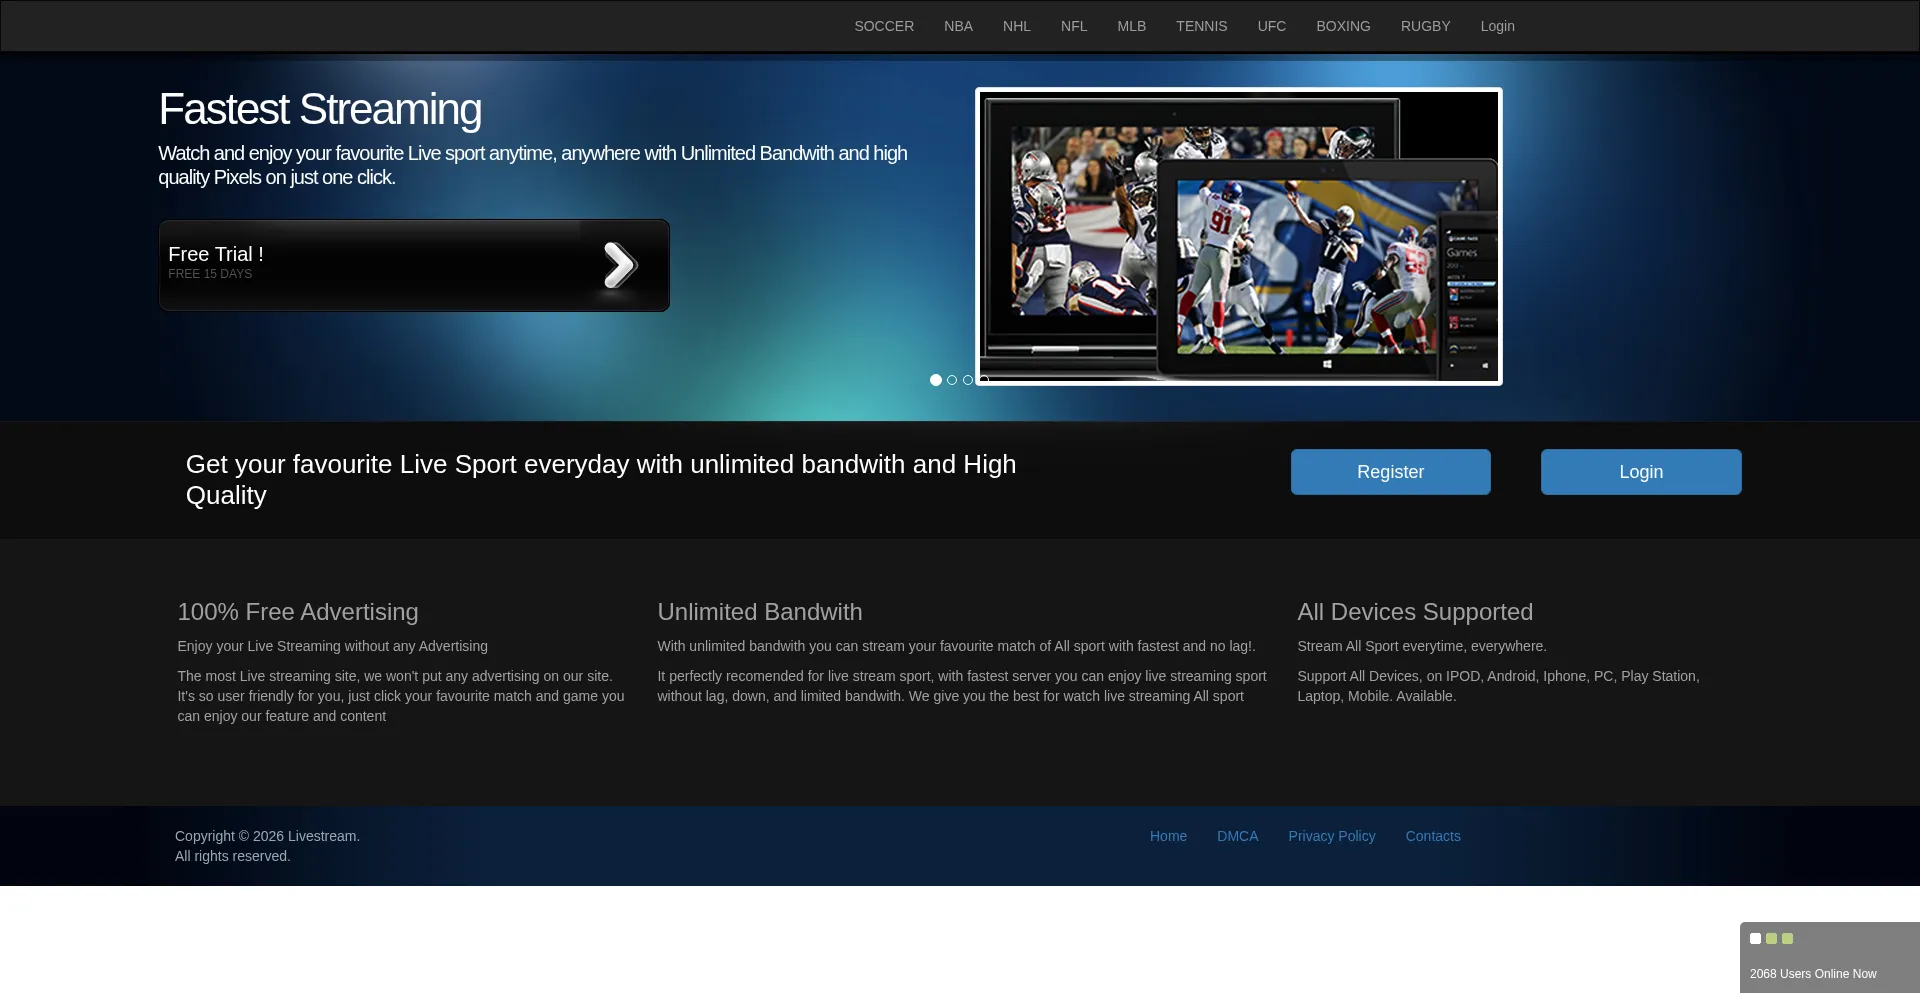
Task: Select the first carousel slide dot
Action: 936,380
